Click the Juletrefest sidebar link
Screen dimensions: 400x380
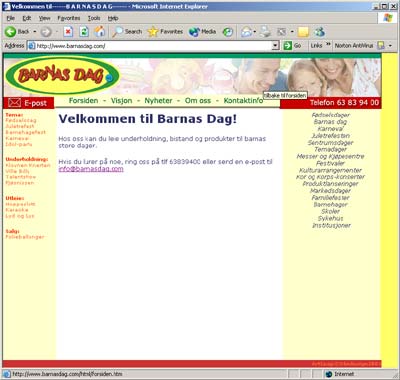[x=20, y=126]
